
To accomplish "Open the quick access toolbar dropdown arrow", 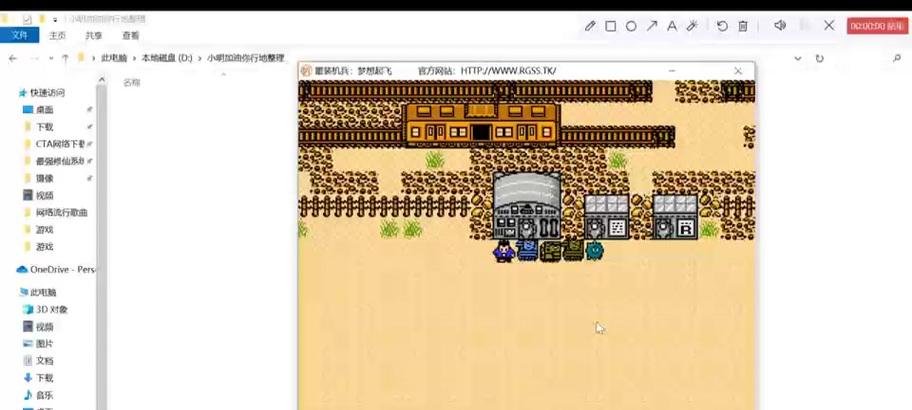I will pyautogui.click(x=55, y=19).
